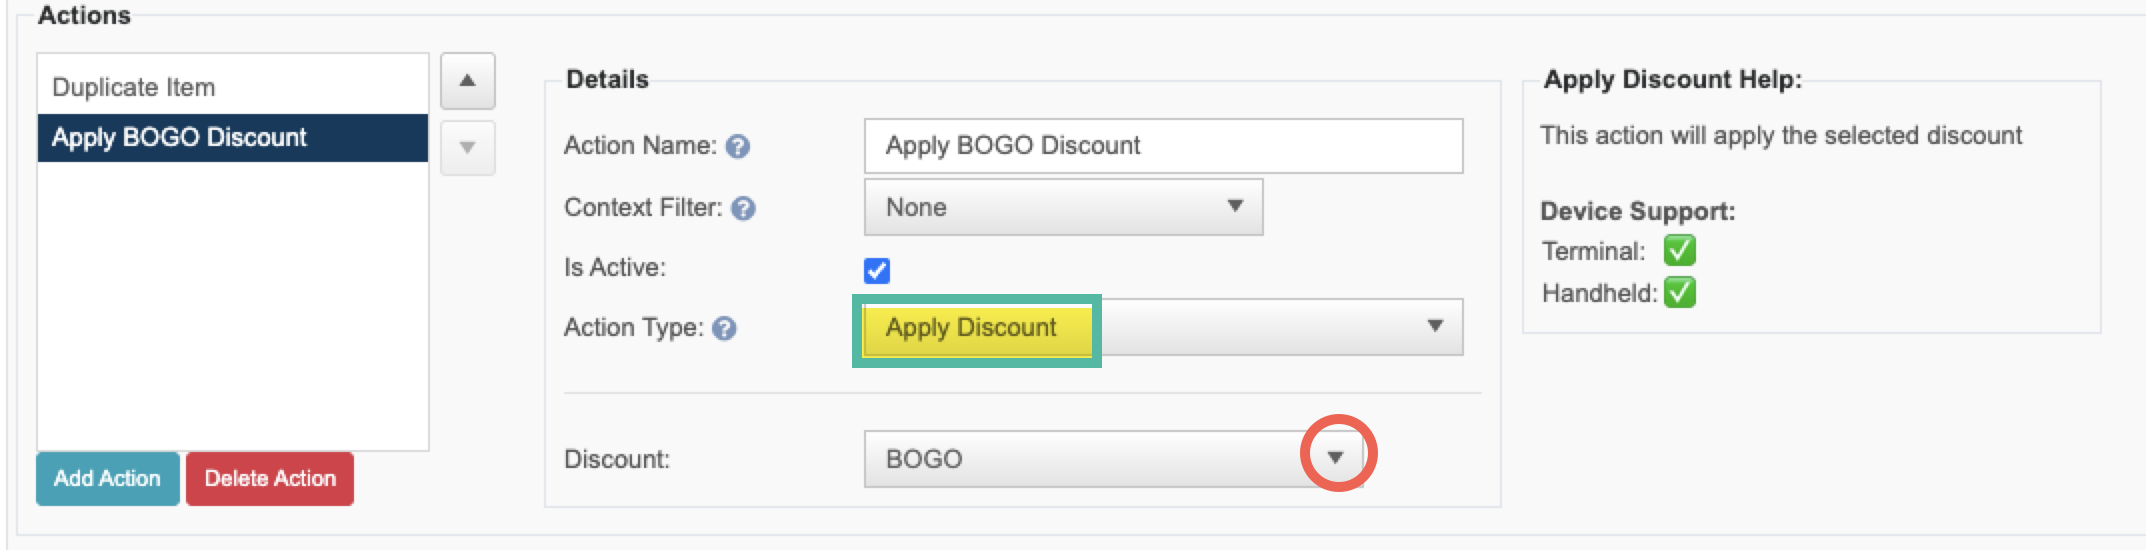2146x550 pixels.
Task: Click into the Action Name text field
Action: [x=1163, y=146]
